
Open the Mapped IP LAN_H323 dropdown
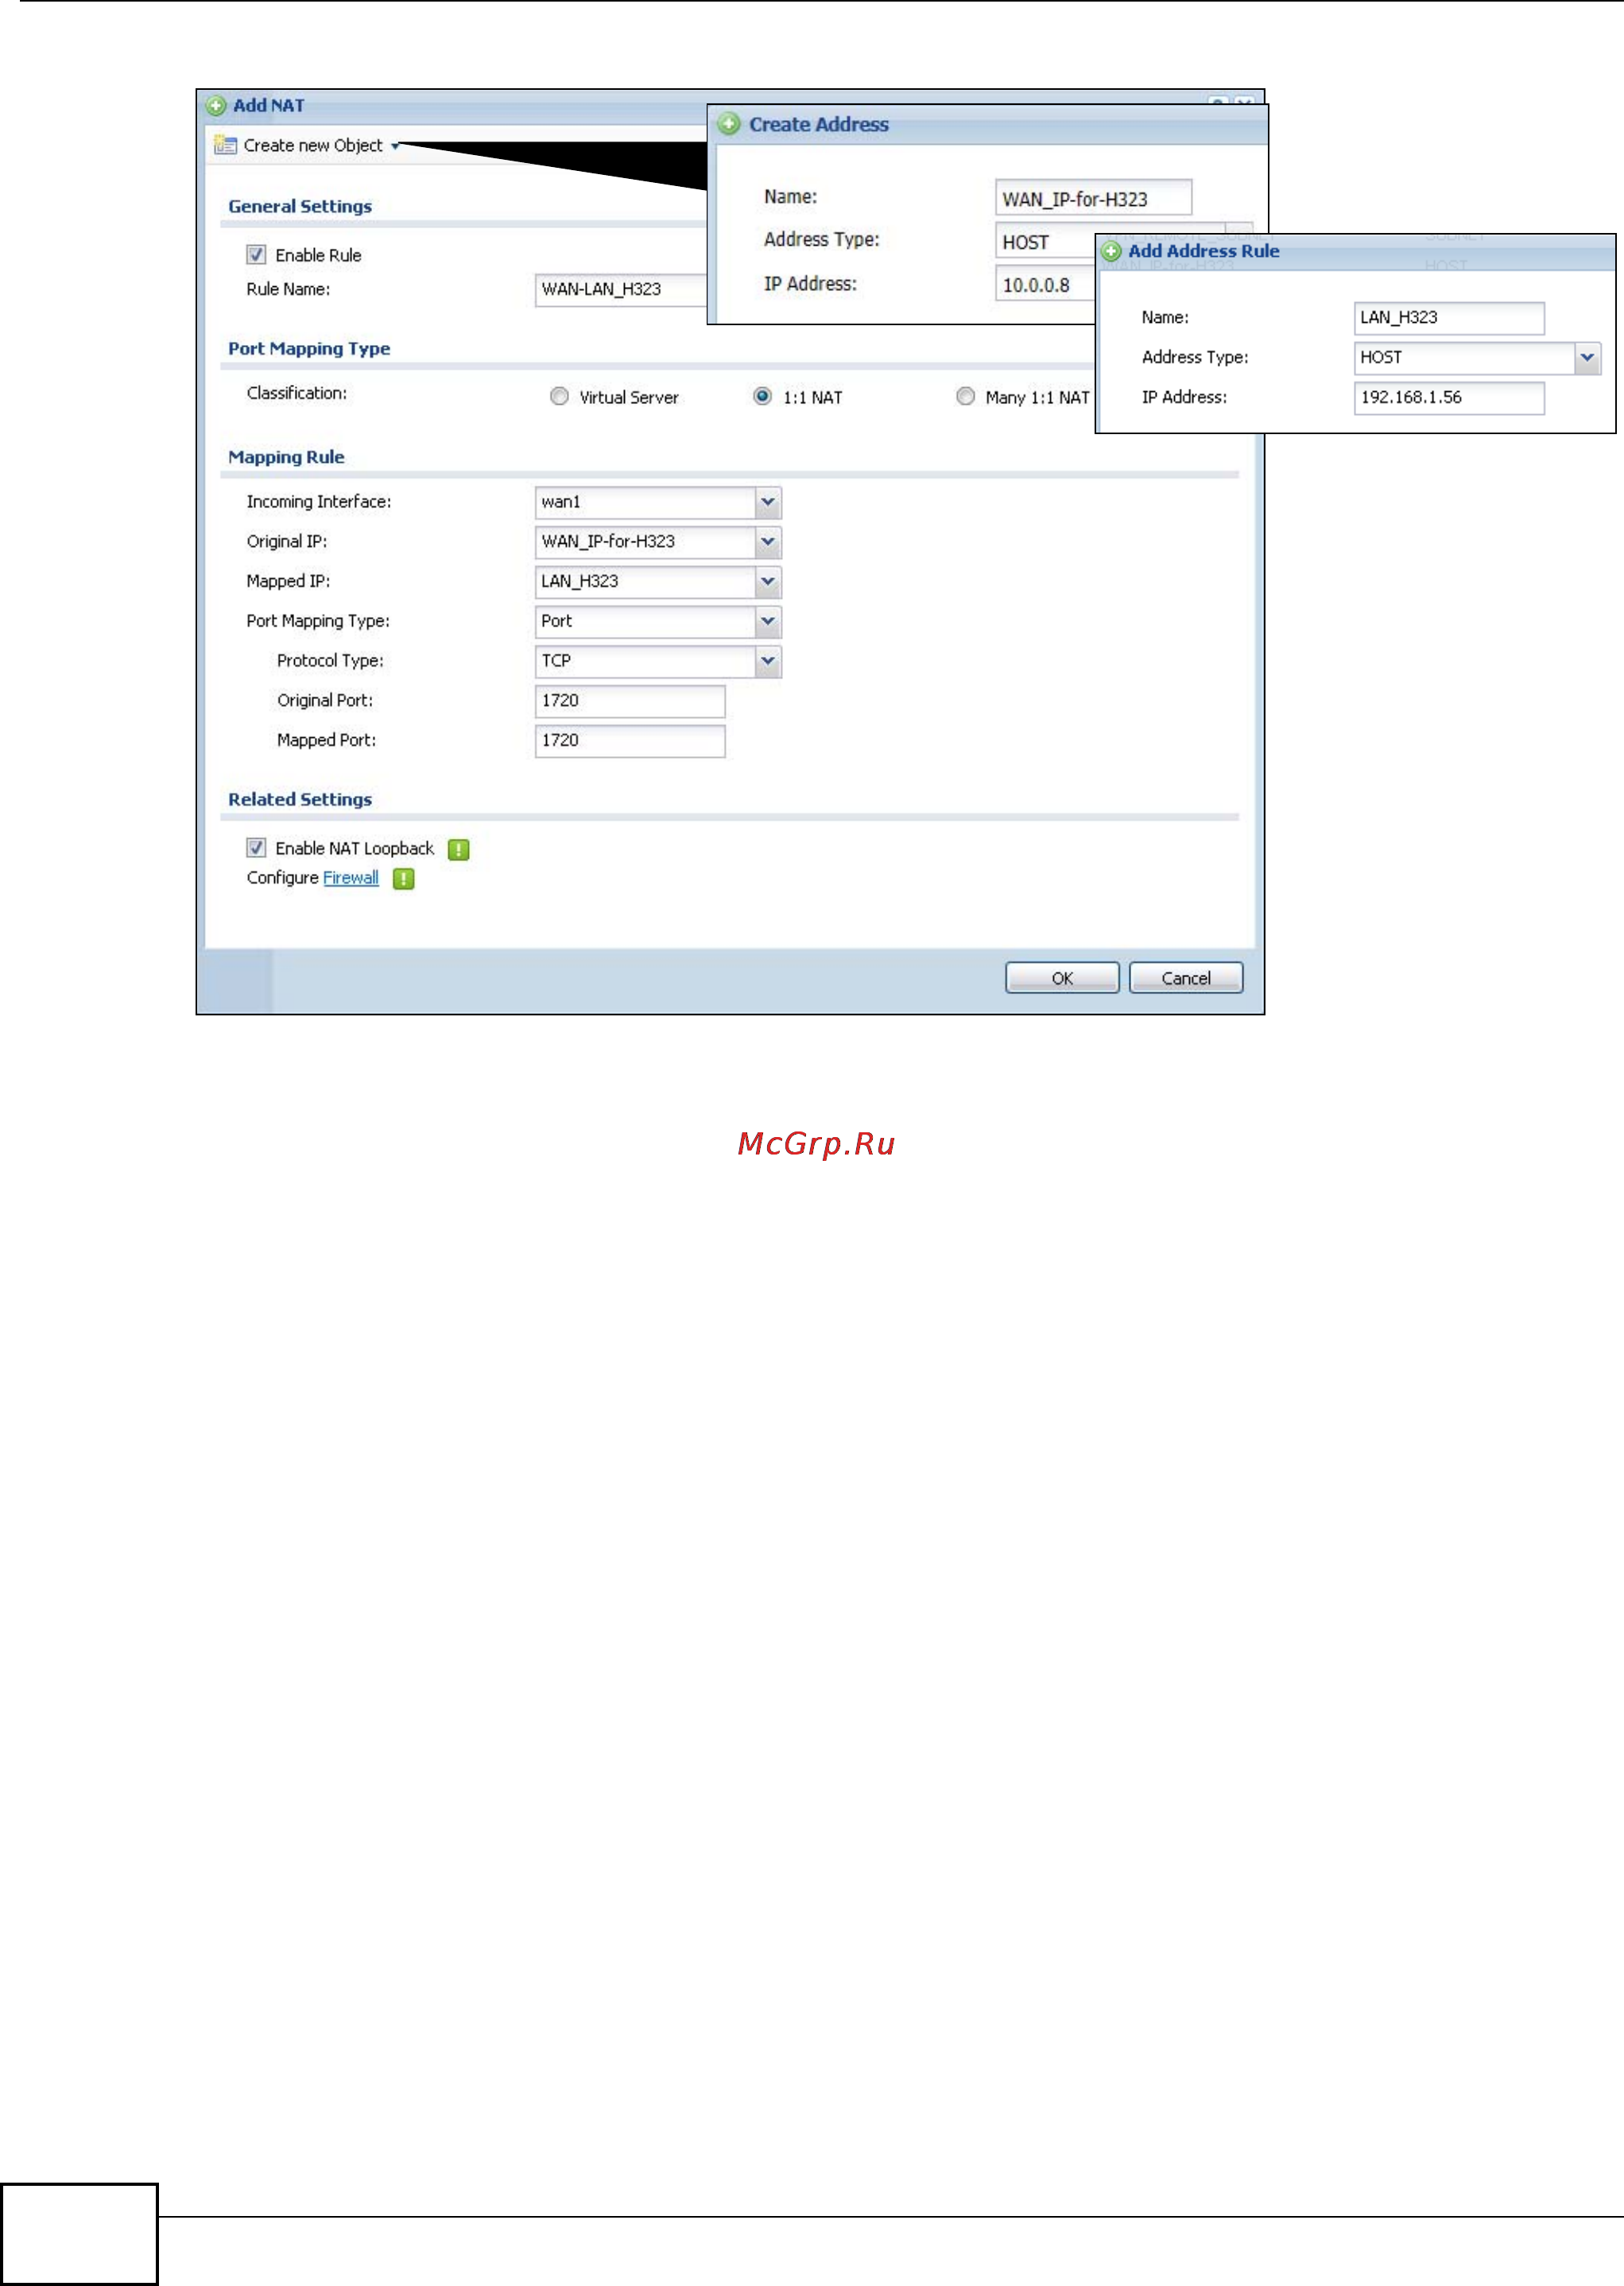tap(768, 582)
